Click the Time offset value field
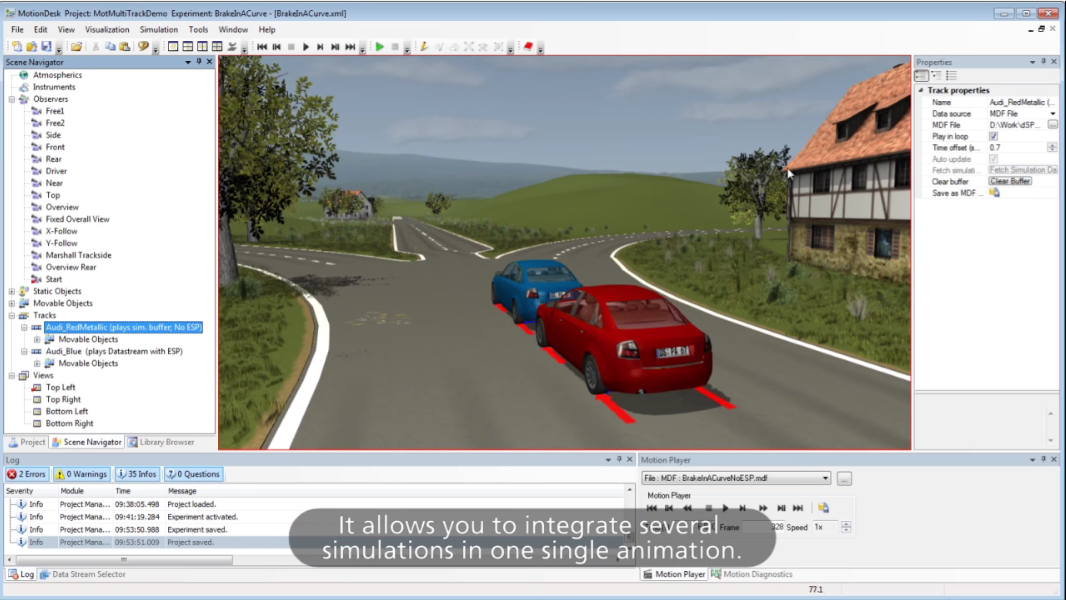Image resolution: width=1066 pixels, height=600 pixels. pyautogui.click(x=1017, y=147)
